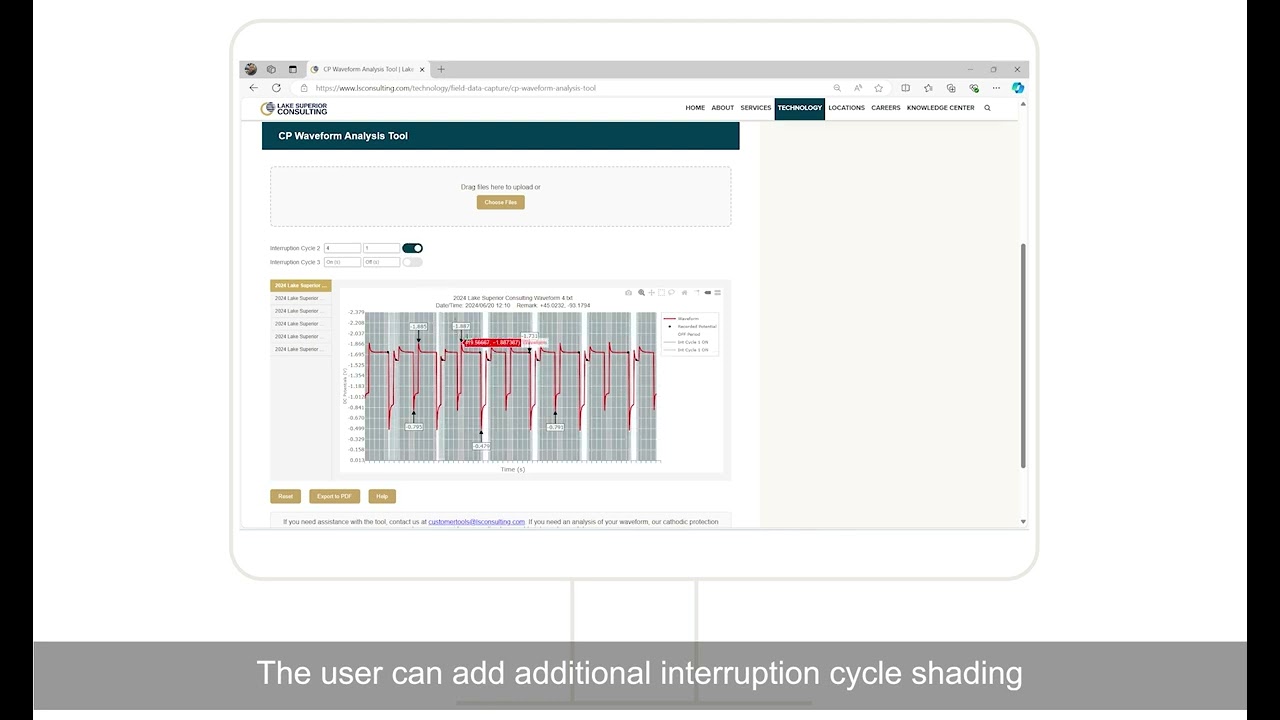Download plot as PNG camera icon
Screen dimensions: 1280x720
click(x=628, y=293)
